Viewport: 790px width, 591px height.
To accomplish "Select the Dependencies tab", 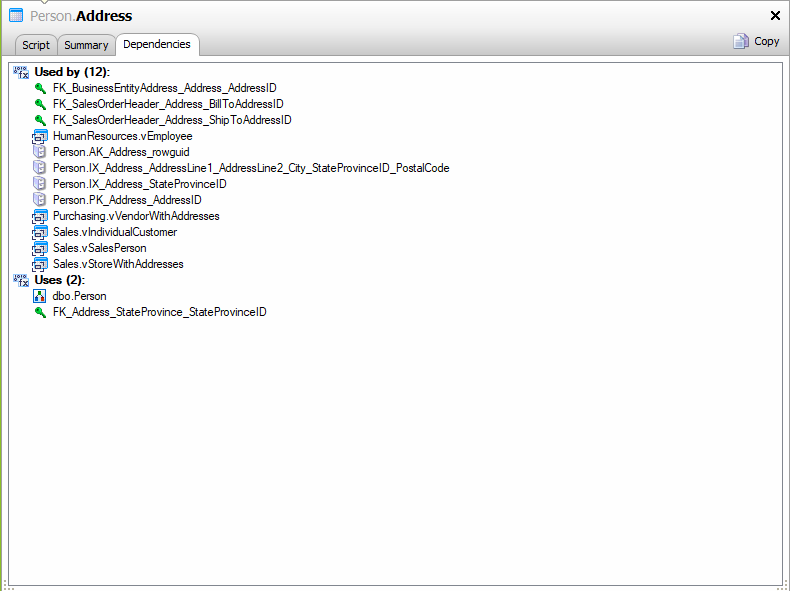I will (x=157, y=44).
